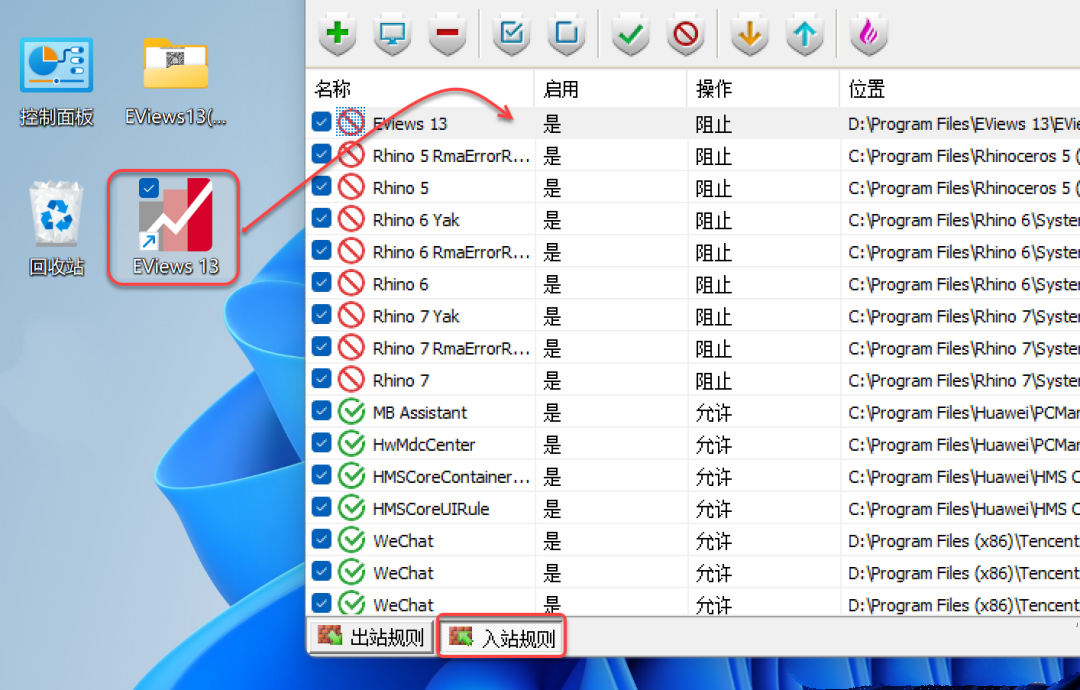Select the 'Rhino 5 RmaErrorR...' rule name
The height and width of the screenshot is (690, 1080).
pos(452,156)
